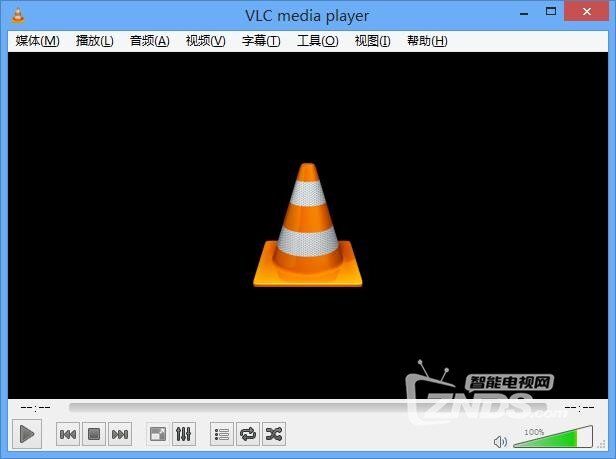The height and width of the screenshot is (459, 616).
Task: Open the 播放(L) menu
Action: [95, 41]
